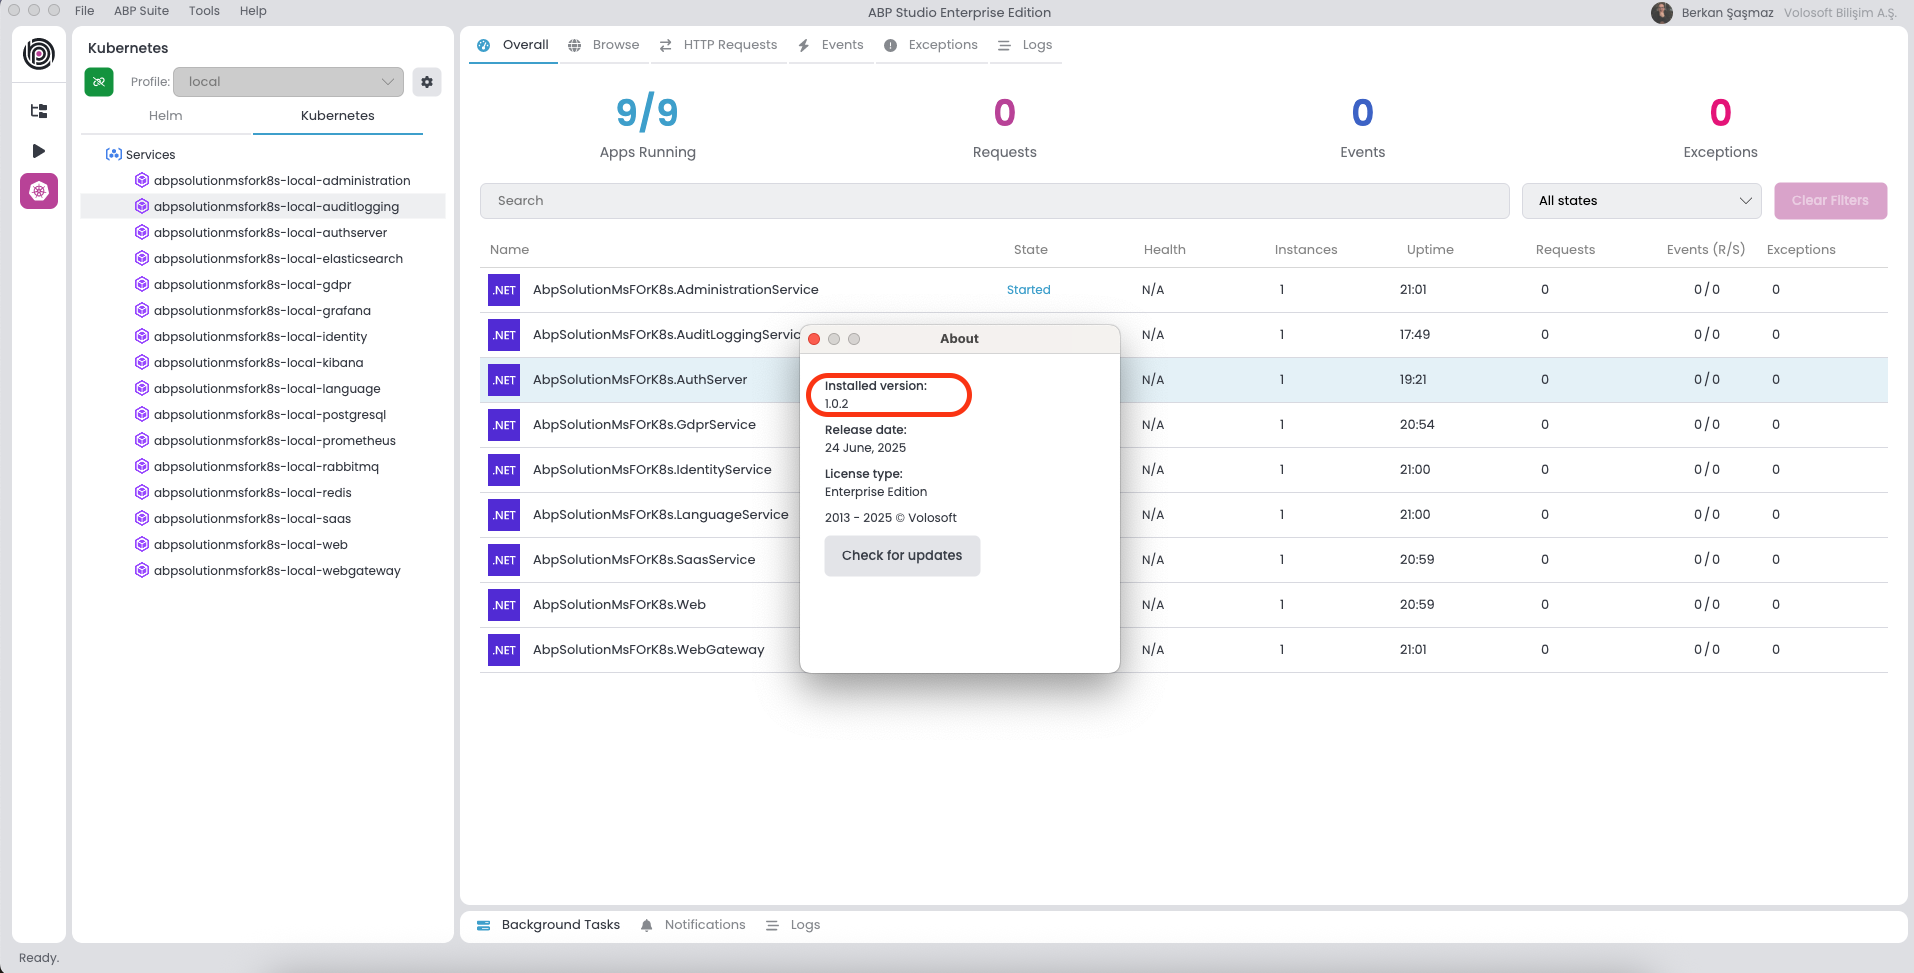The height and width of the screenshot is (973, 1914).
Task: Click the Clear Filters button
Action: point(1829,201)
